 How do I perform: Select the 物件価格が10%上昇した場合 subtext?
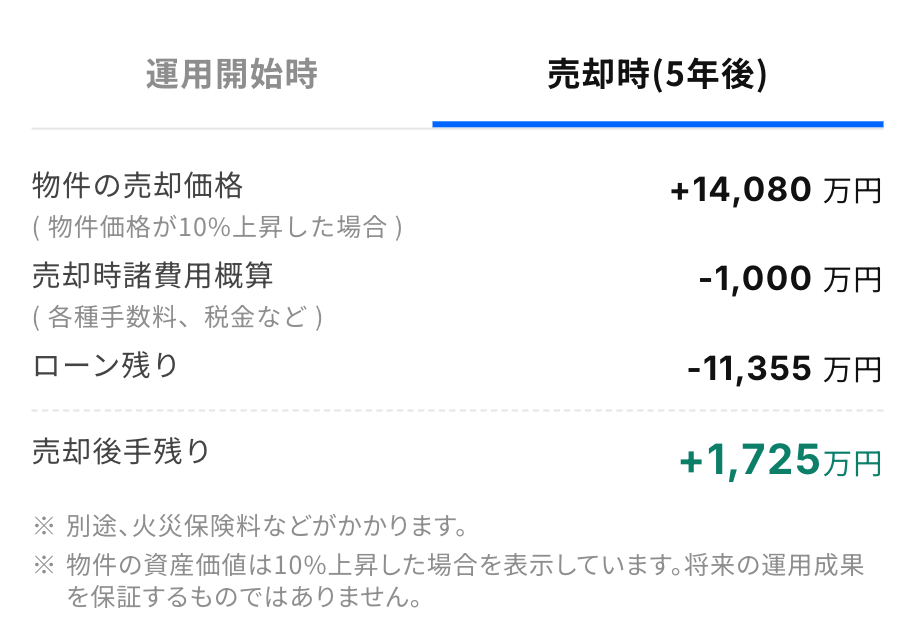point(217,228)
